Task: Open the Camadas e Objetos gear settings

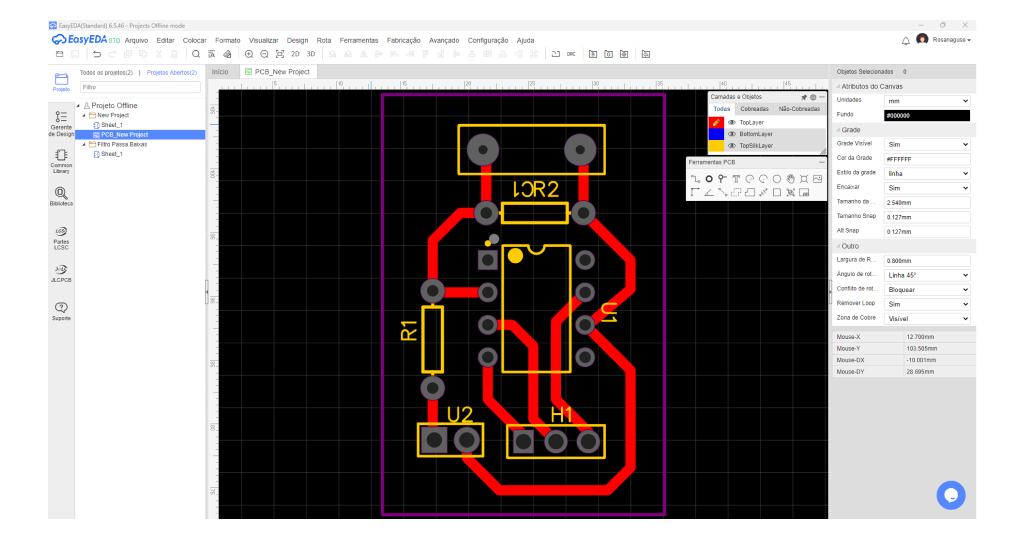Action: tap(813, 97)
